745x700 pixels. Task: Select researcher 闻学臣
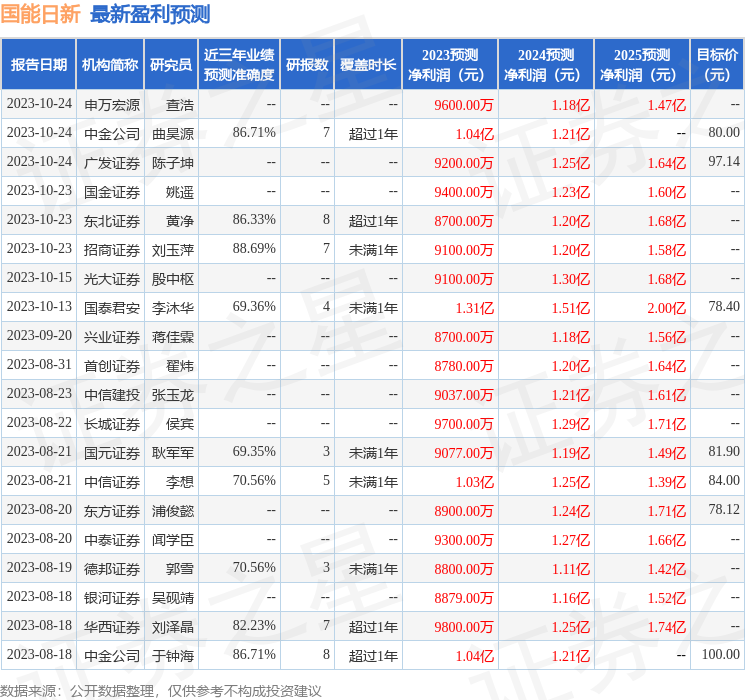pyautogui.click(x=172, y=540)
